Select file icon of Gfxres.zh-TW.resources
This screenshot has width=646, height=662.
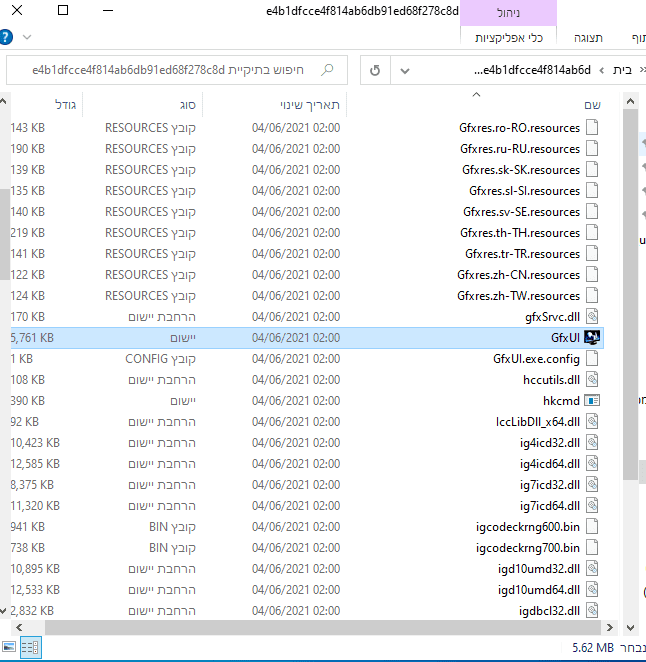[592, 296]
